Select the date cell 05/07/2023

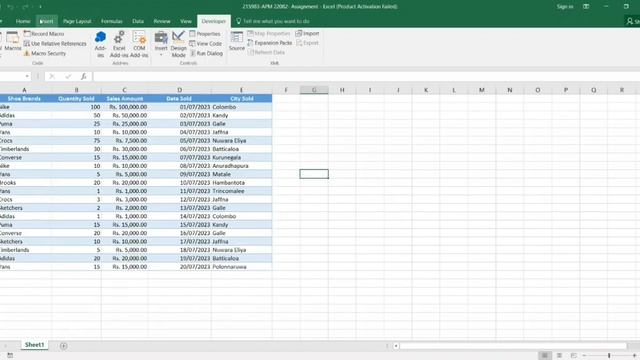tap(180, 140)
